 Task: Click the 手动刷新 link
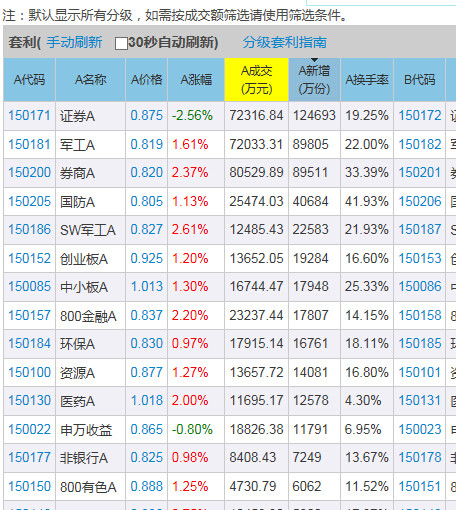pyautogui.click(x=74, y=42)
